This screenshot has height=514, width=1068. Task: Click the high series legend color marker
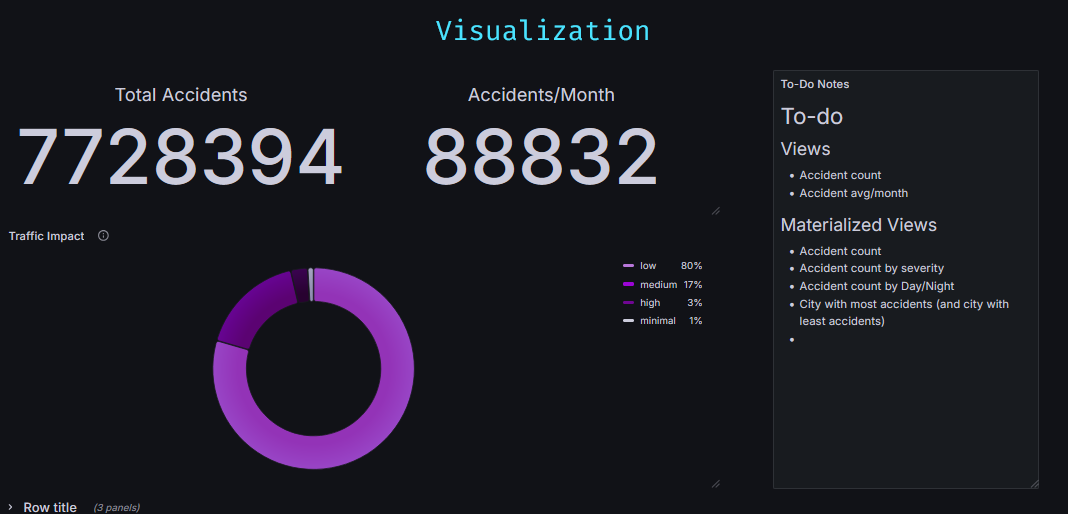[x=628, y=303]
